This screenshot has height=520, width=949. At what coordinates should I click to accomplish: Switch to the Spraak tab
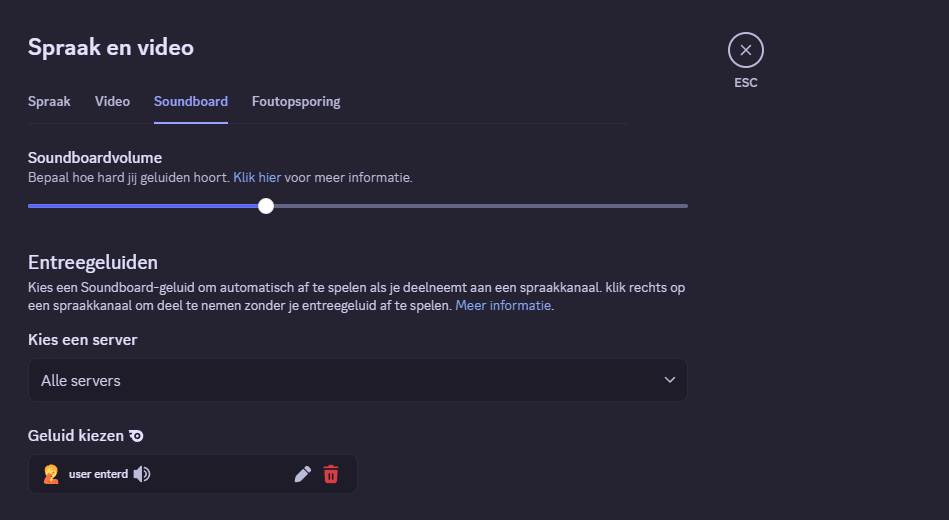pos(49,101)
